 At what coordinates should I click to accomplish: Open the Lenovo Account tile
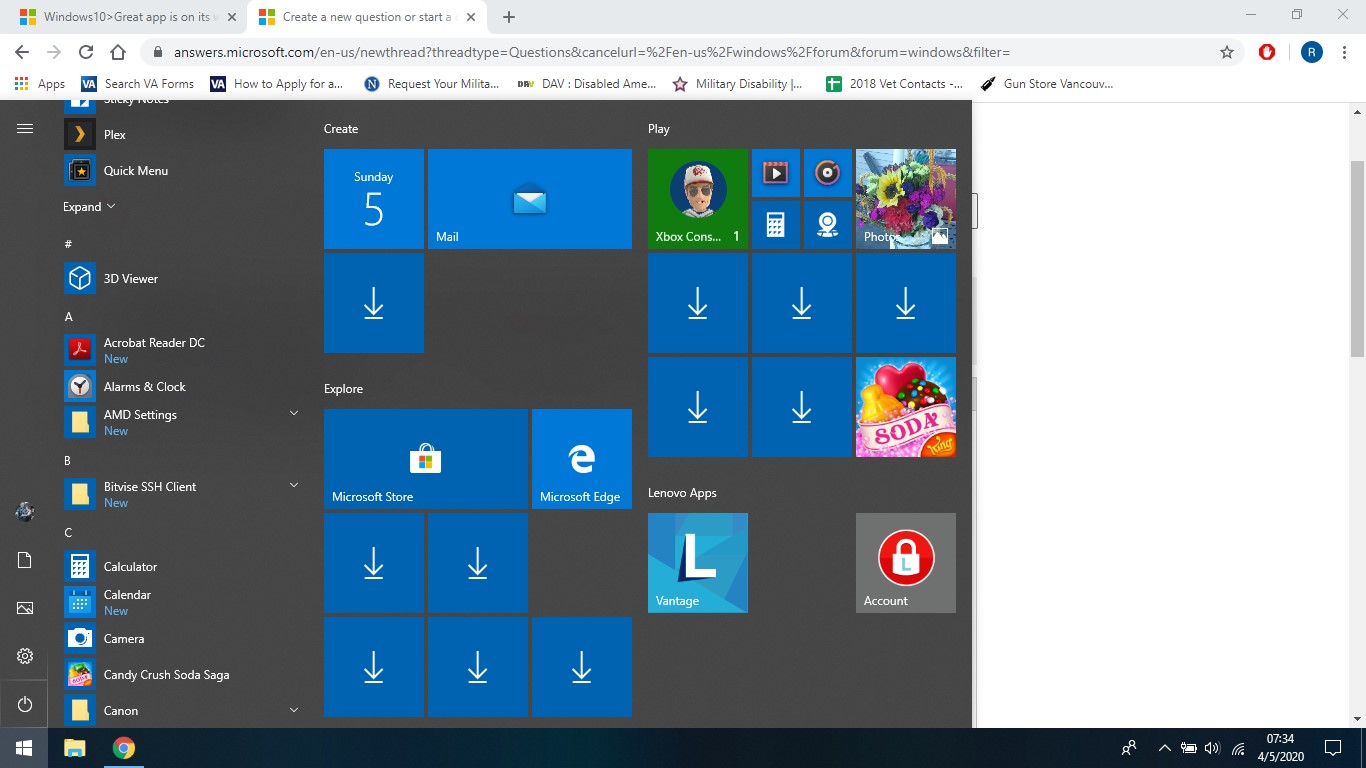coord(906,563)
